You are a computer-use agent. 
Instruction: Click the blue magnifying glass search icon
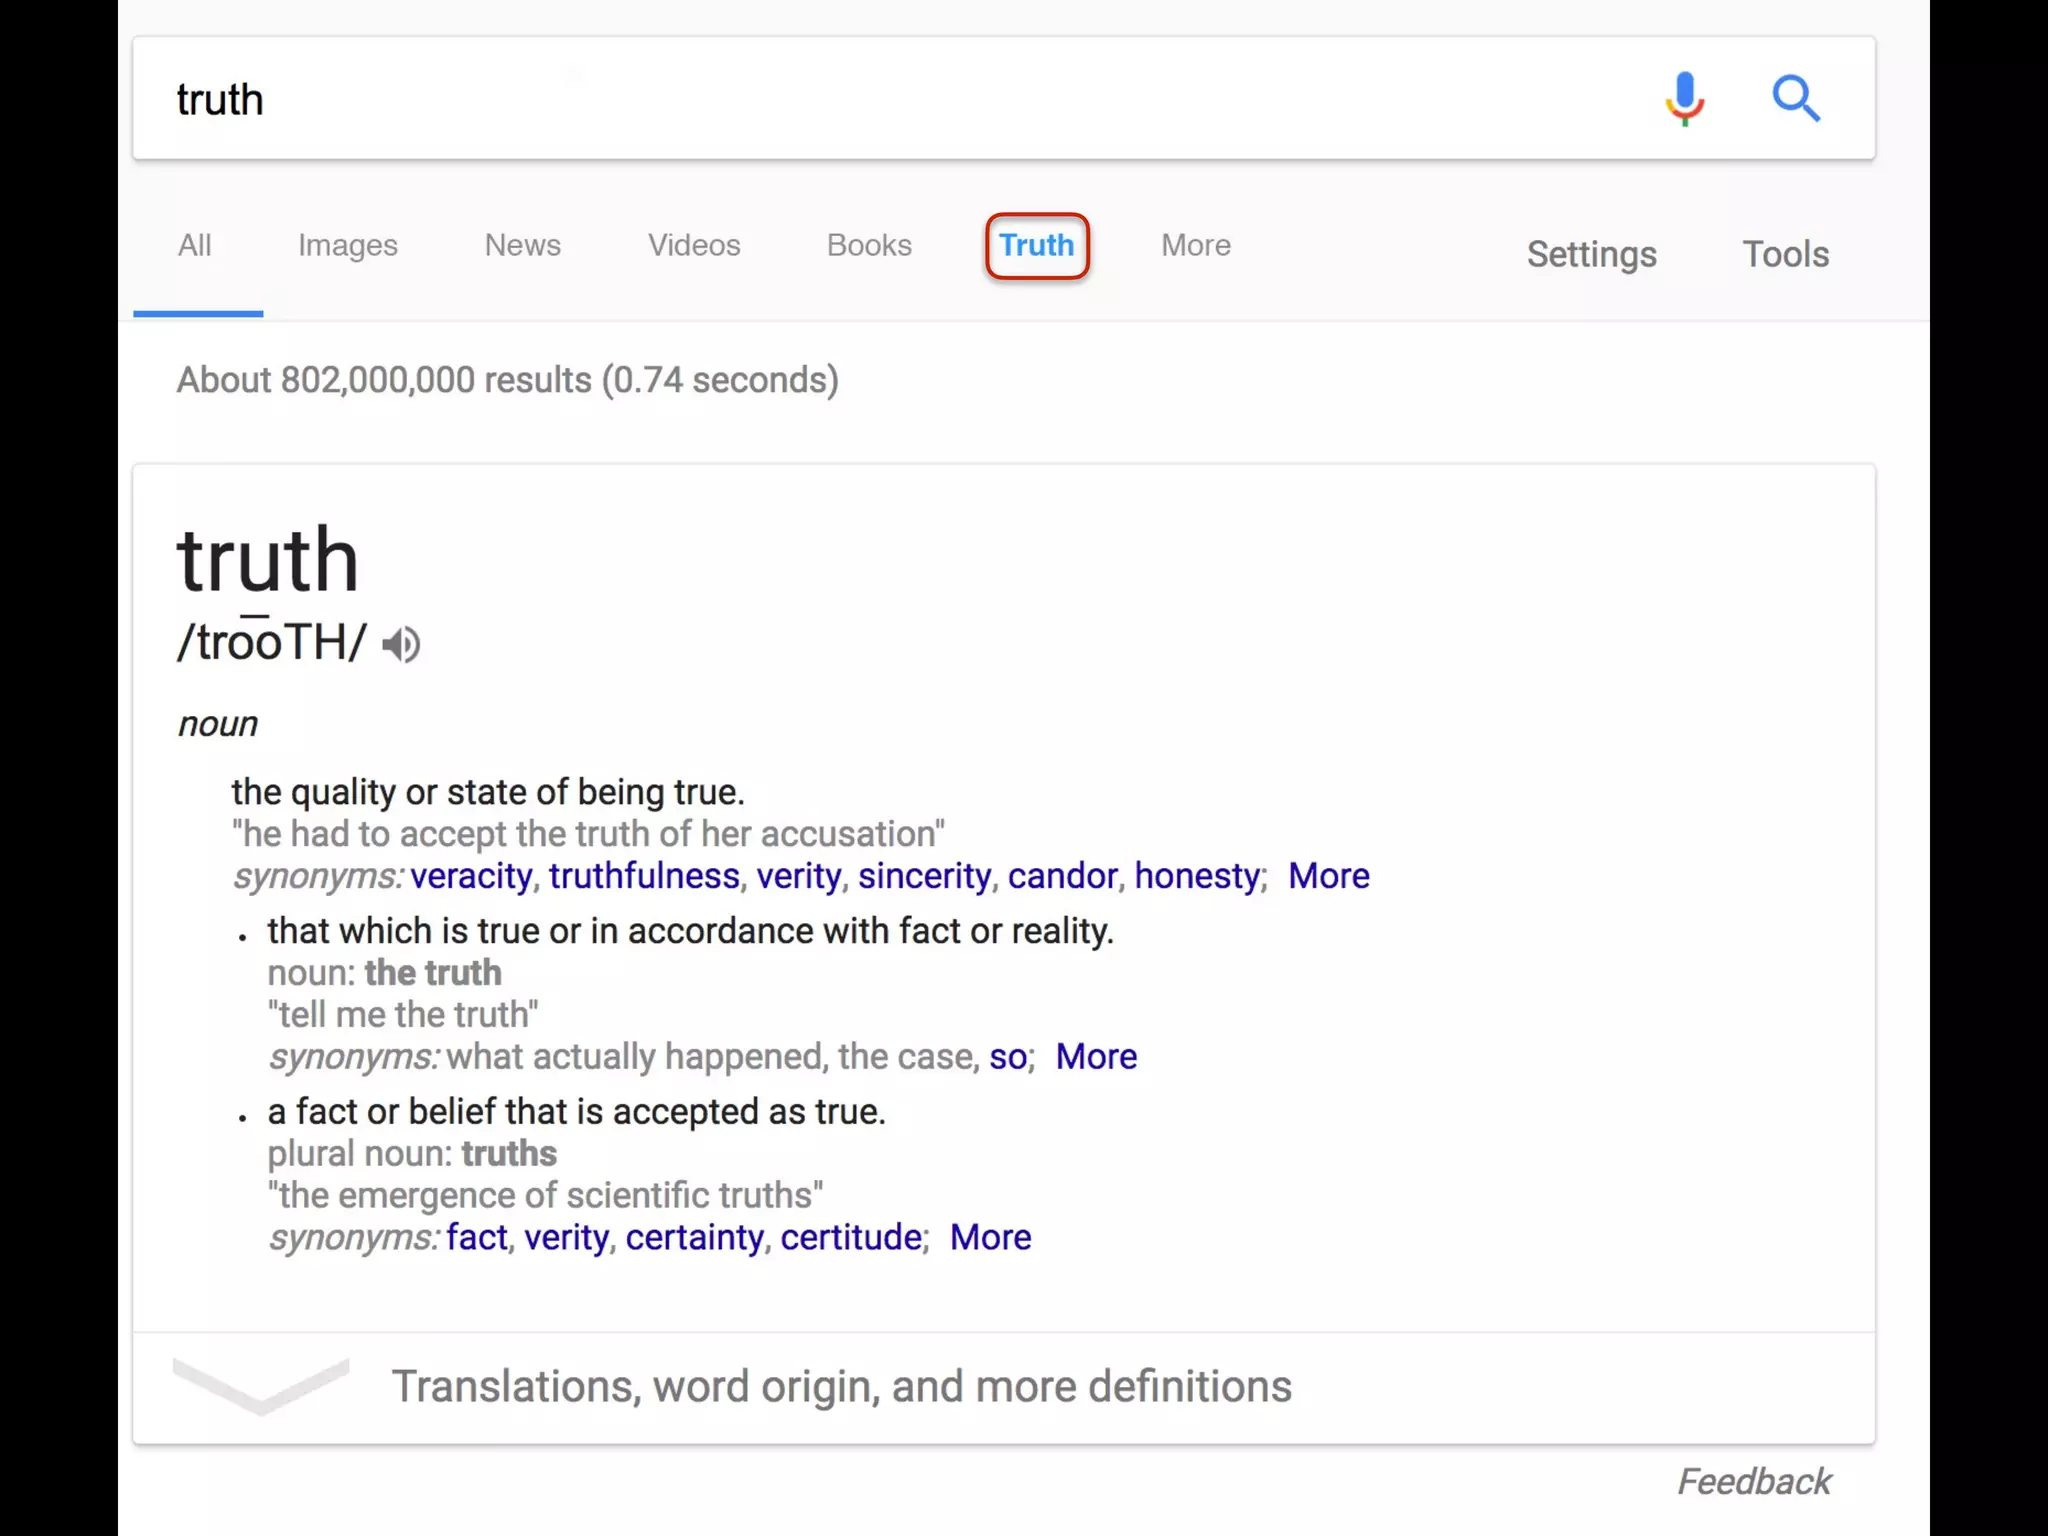pyautogui.click(x=1796, y=98)
